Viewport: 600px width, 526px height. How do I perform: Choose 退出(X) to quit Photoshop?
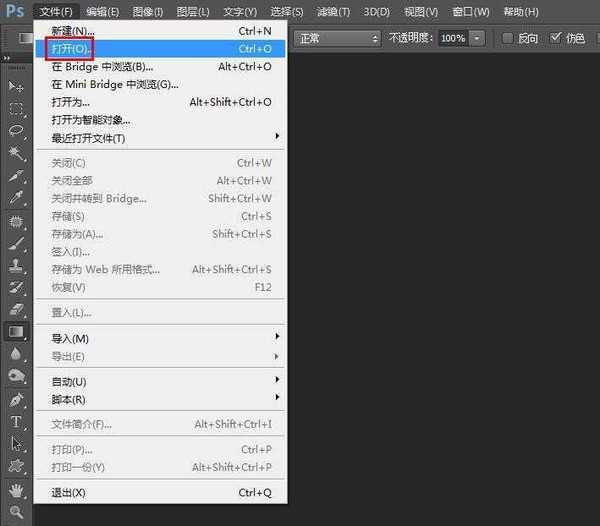click(68, 493)
